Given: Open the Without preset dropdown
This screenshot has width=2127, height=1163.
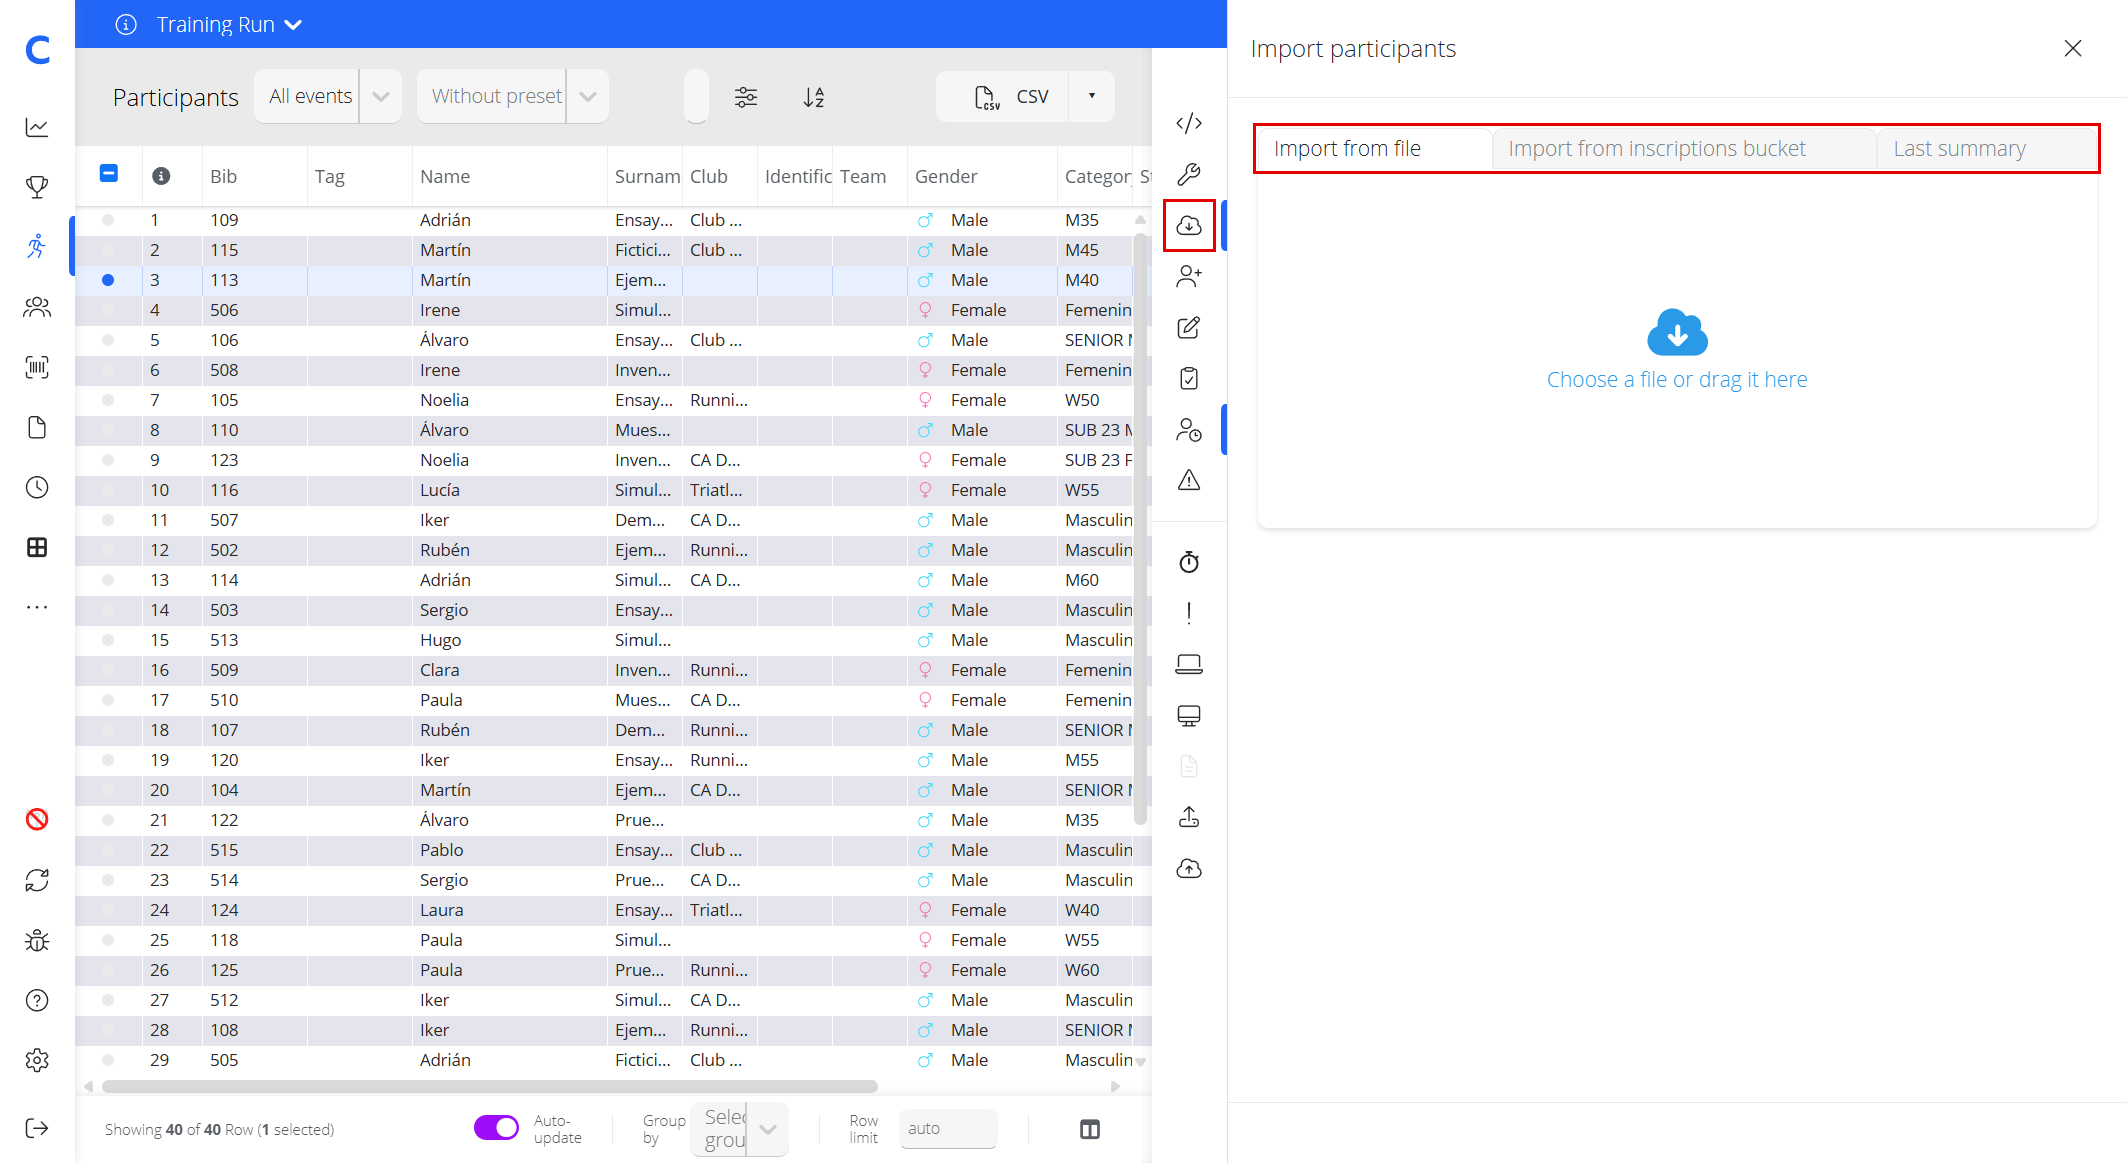Looking at the screenshot, I should (x=512, y=96).
